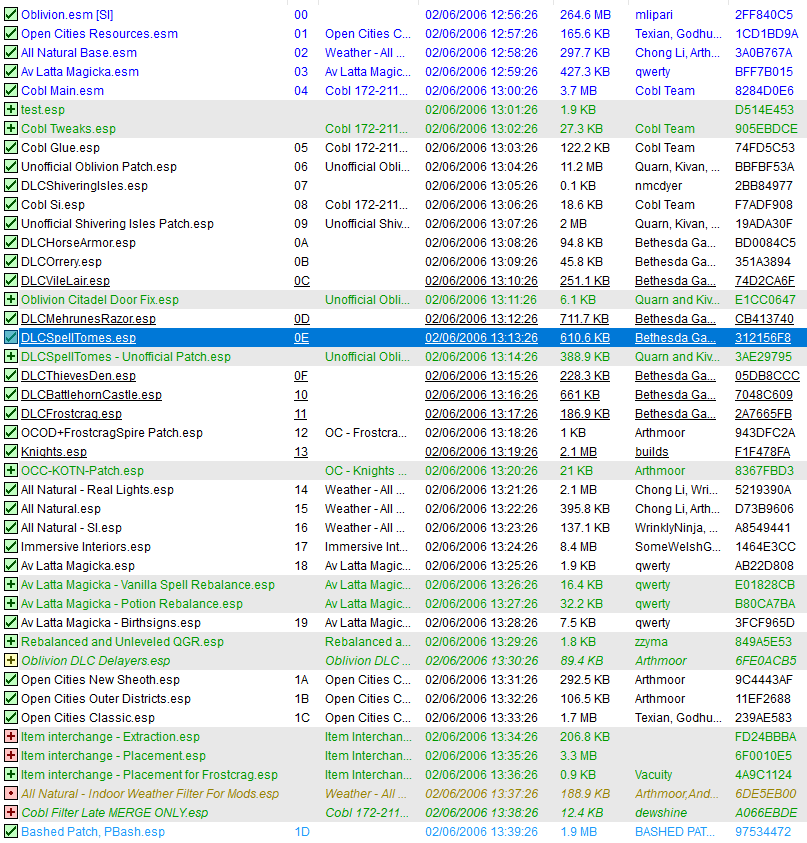The width and height of the screenshot is (807, 843).
Task: Select the DLCBattlehornCastle.esp file name
Action: [91, 395]
